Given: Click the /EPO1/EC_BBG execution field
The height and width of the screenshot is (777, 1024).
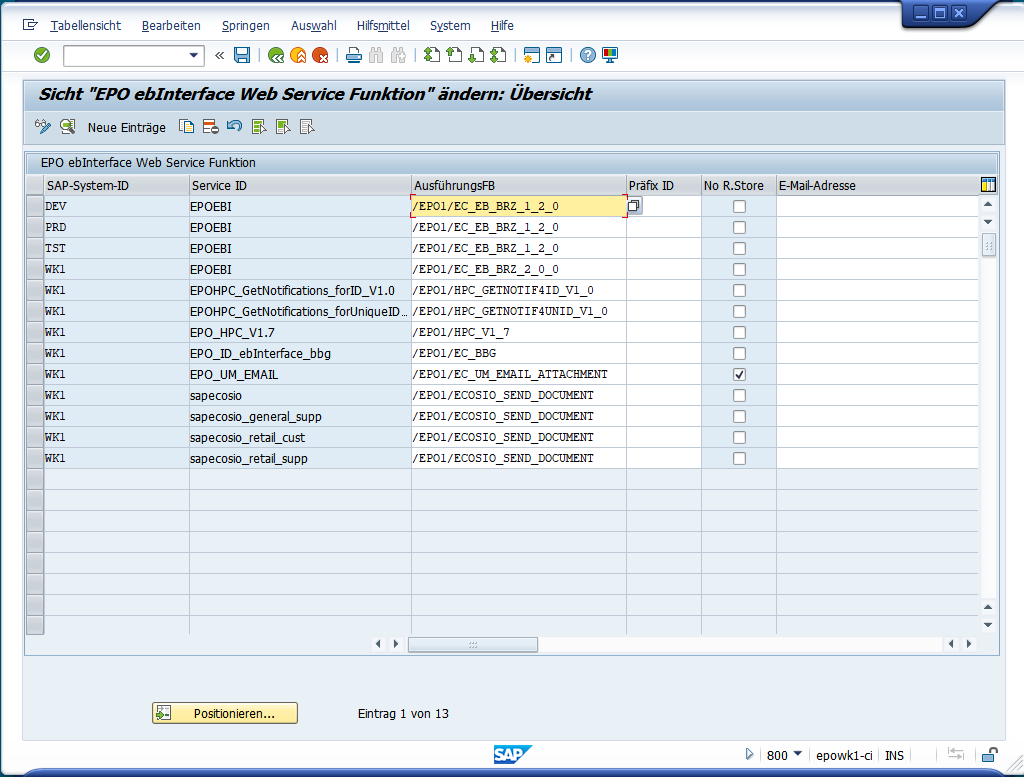Looking at the screenshot, I should pos(519,353).
